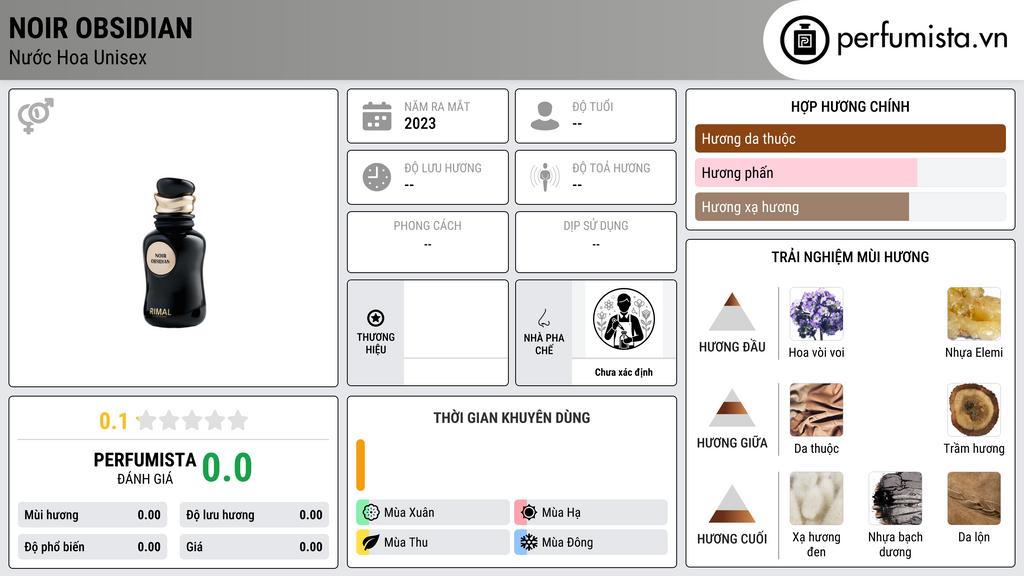Click the Hương xạ hương accord bar

pos(850,206)
